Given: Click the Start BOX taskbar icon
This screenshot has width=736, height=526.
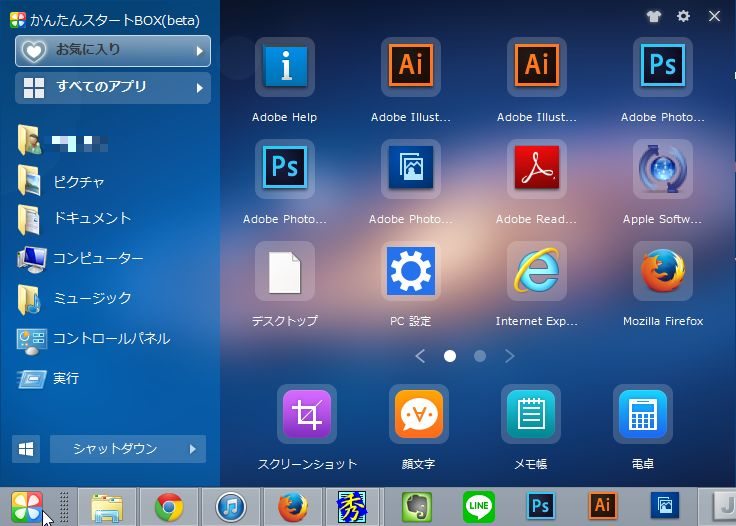Looking at the screenshot, I should point(26,507).
